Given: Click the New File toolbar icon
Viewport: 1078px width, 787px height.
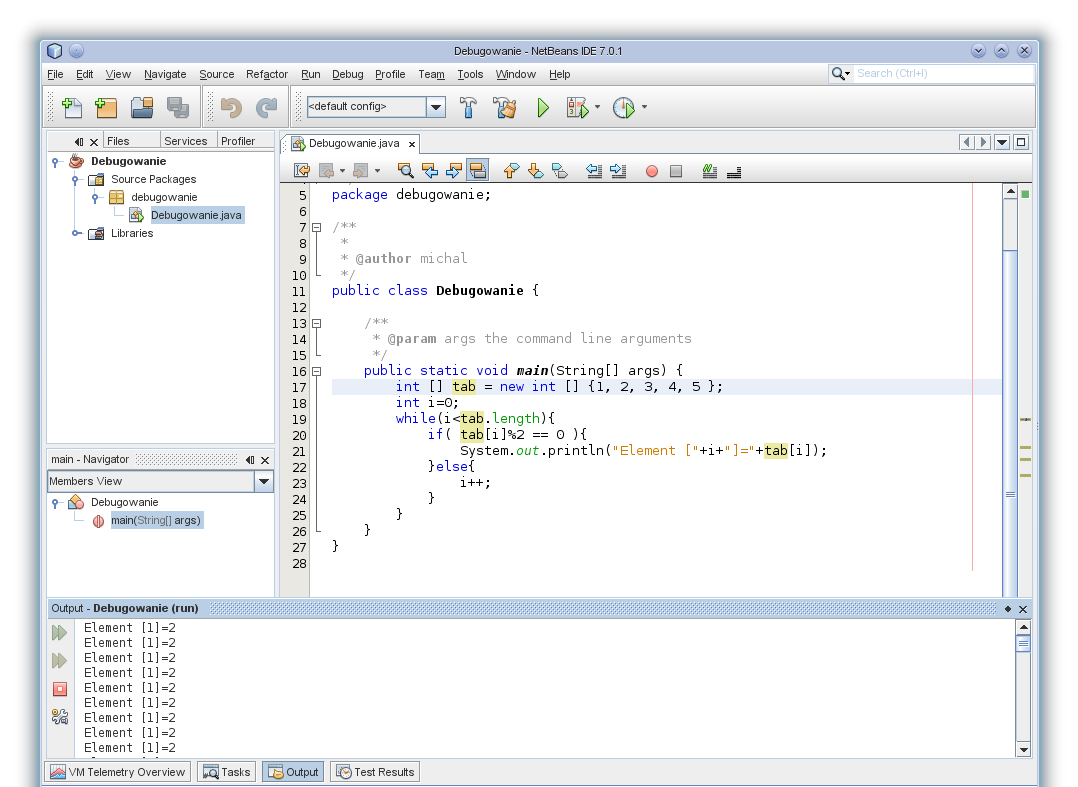Looking at the screenshot, I should click(x=71, y=108).
